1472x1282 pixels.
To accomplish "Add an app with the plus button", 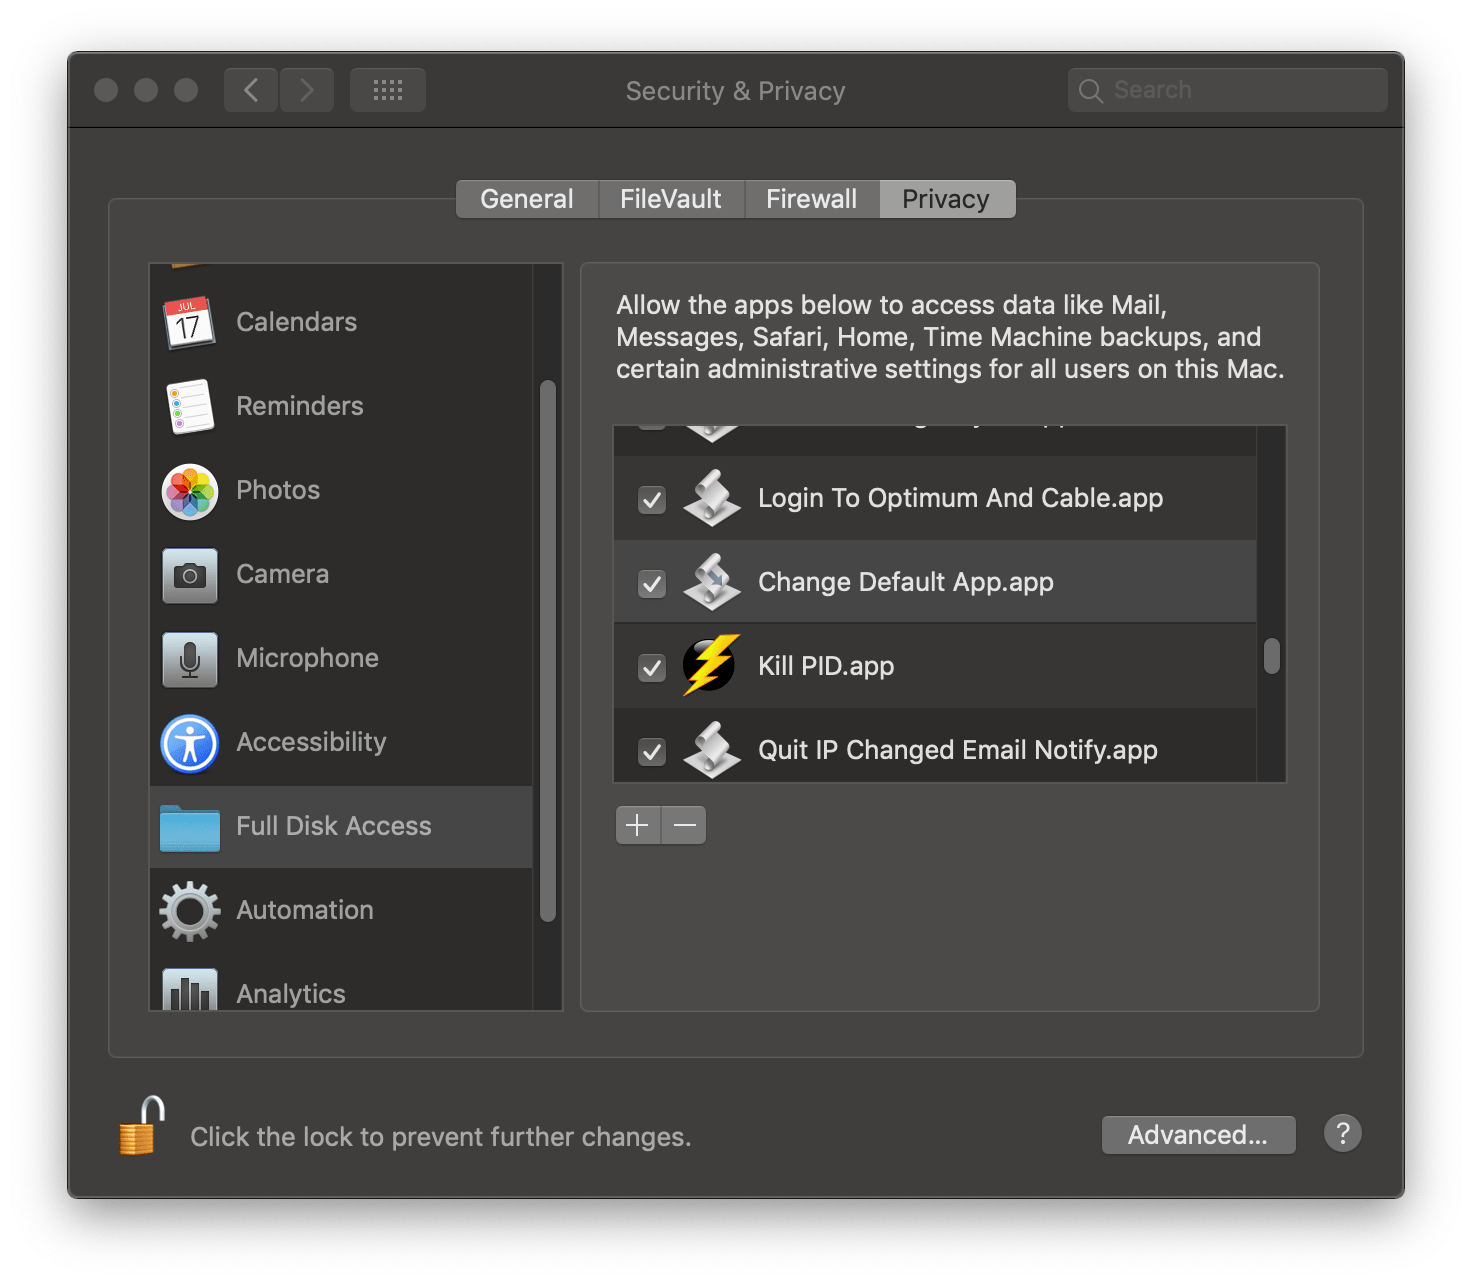I will [637, 825].
